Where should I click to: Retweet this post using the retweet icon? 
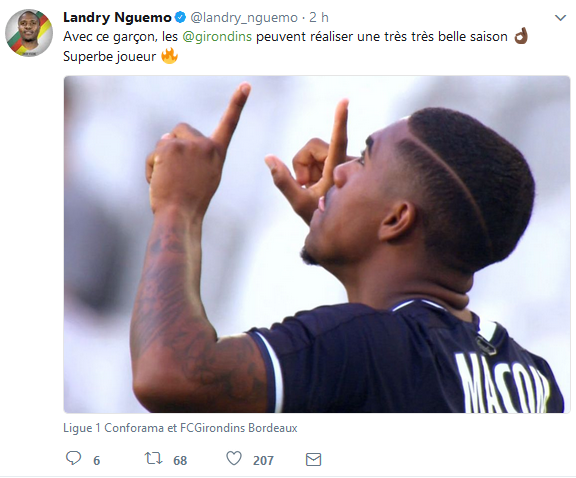pos(153,459)
